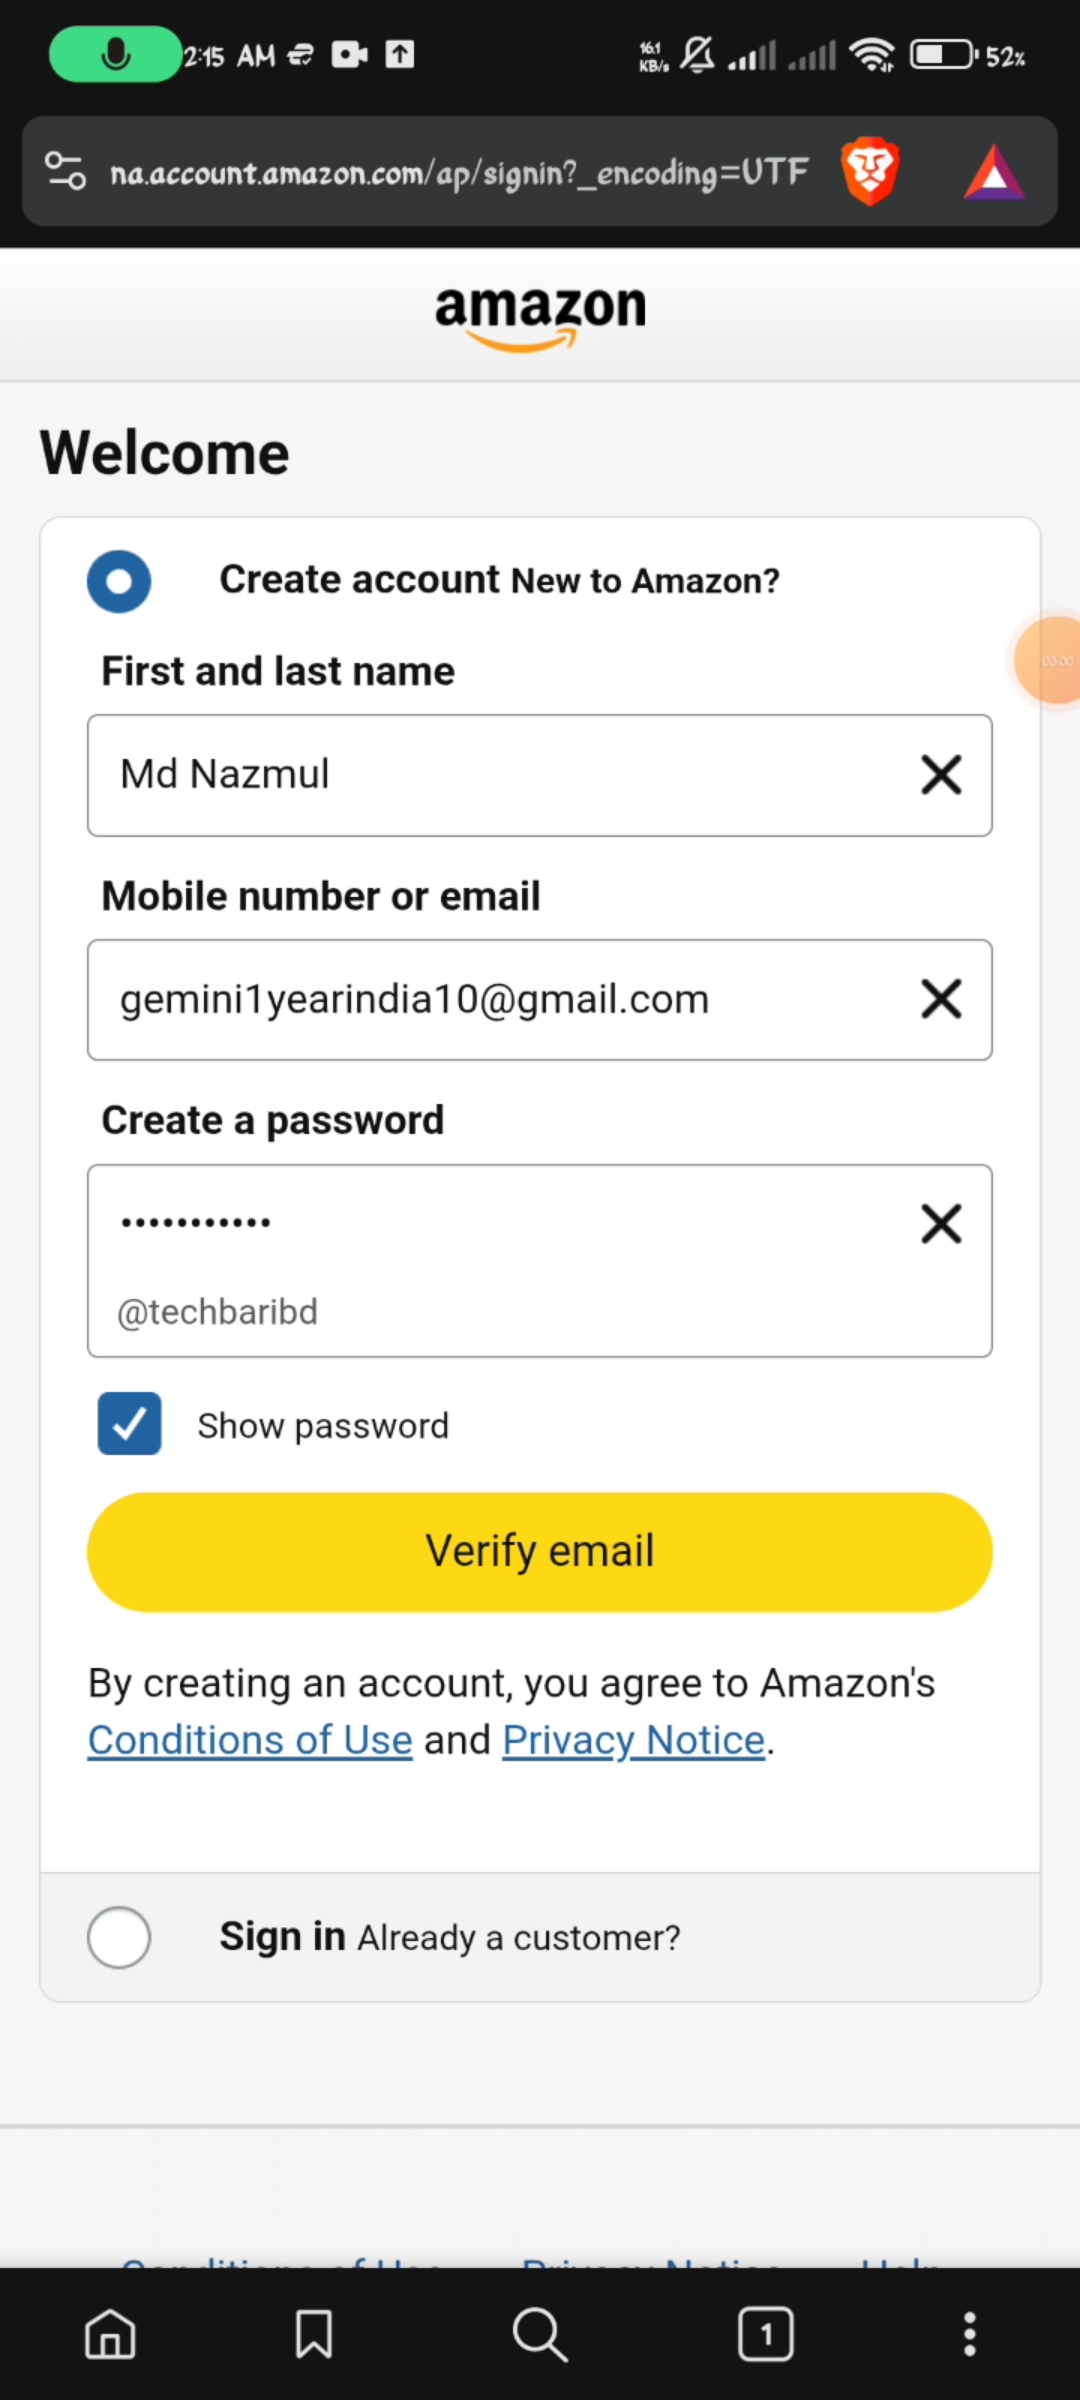
Task: Open Brave Rewards triangle icon
Action: click(993, 173)
